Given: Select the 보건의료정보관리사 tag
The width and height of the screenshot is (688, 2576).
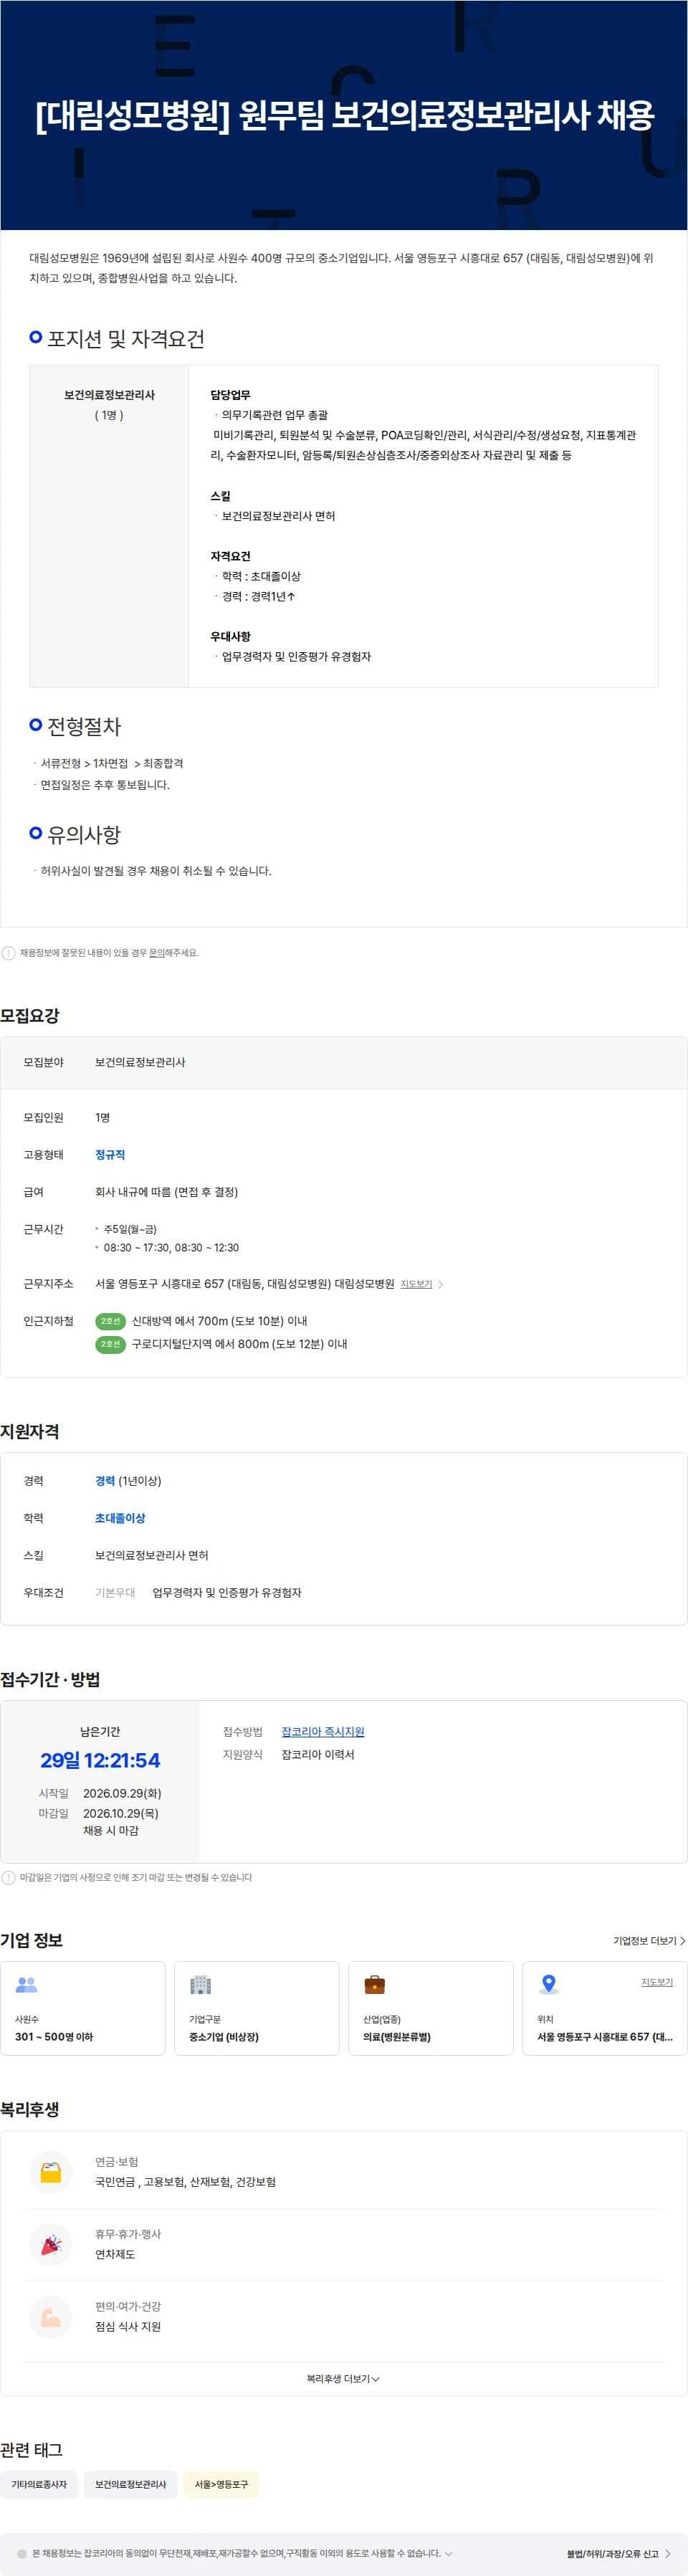Looking at the screenshot, I should tap(131, 2484).
